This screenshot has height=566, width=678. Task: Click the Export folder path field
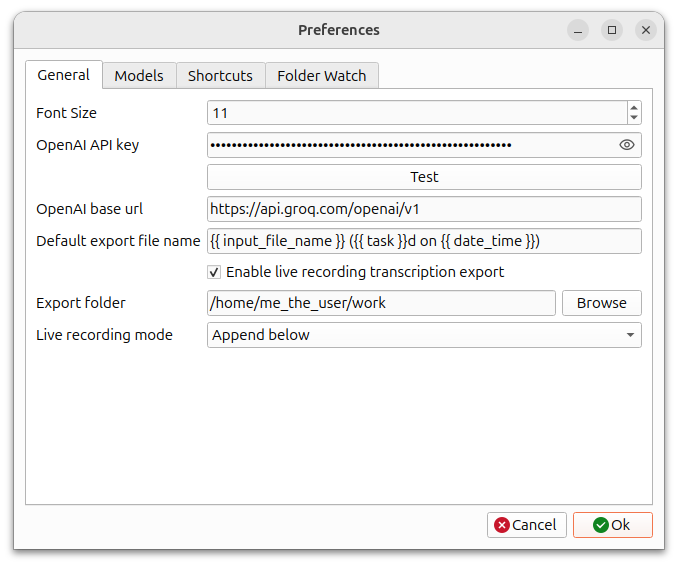tap(381, 303)
